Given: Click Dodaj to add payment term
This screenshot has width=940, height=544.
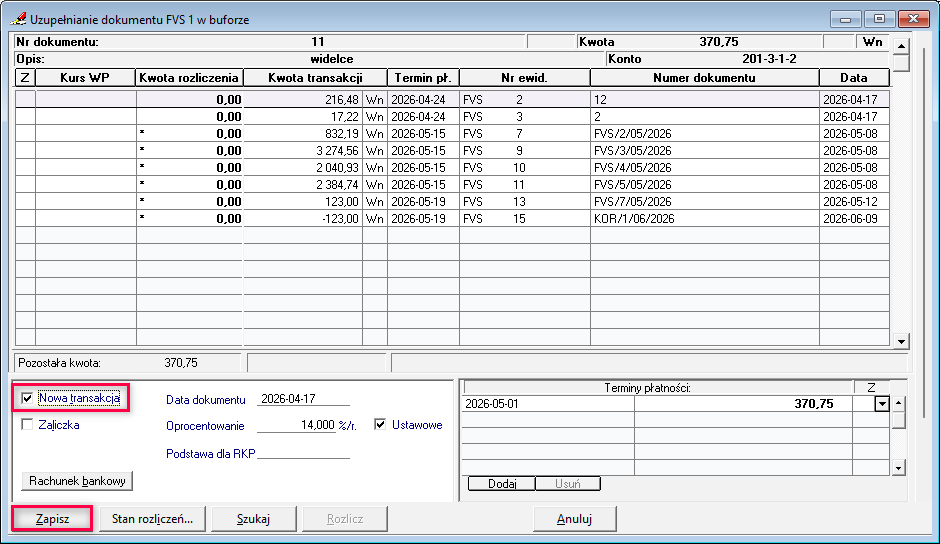Looking at the screenshot, I should (502, 483).
